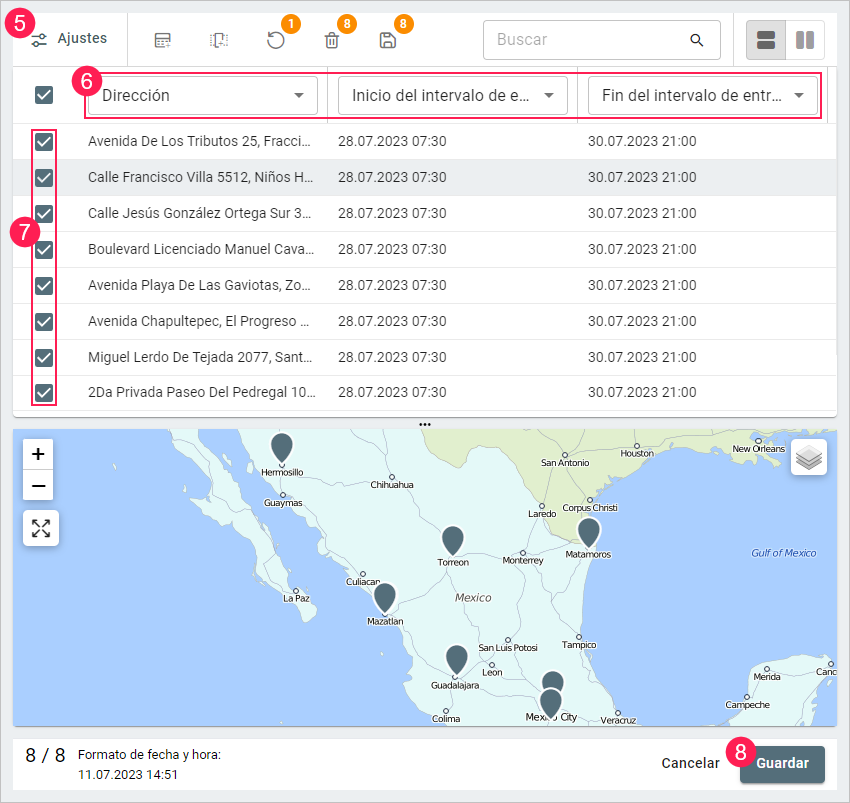Uncheck the Miguel Lerdo De Tejada row
This screenshot has height=803, width=850.
(x=44, y=357)
